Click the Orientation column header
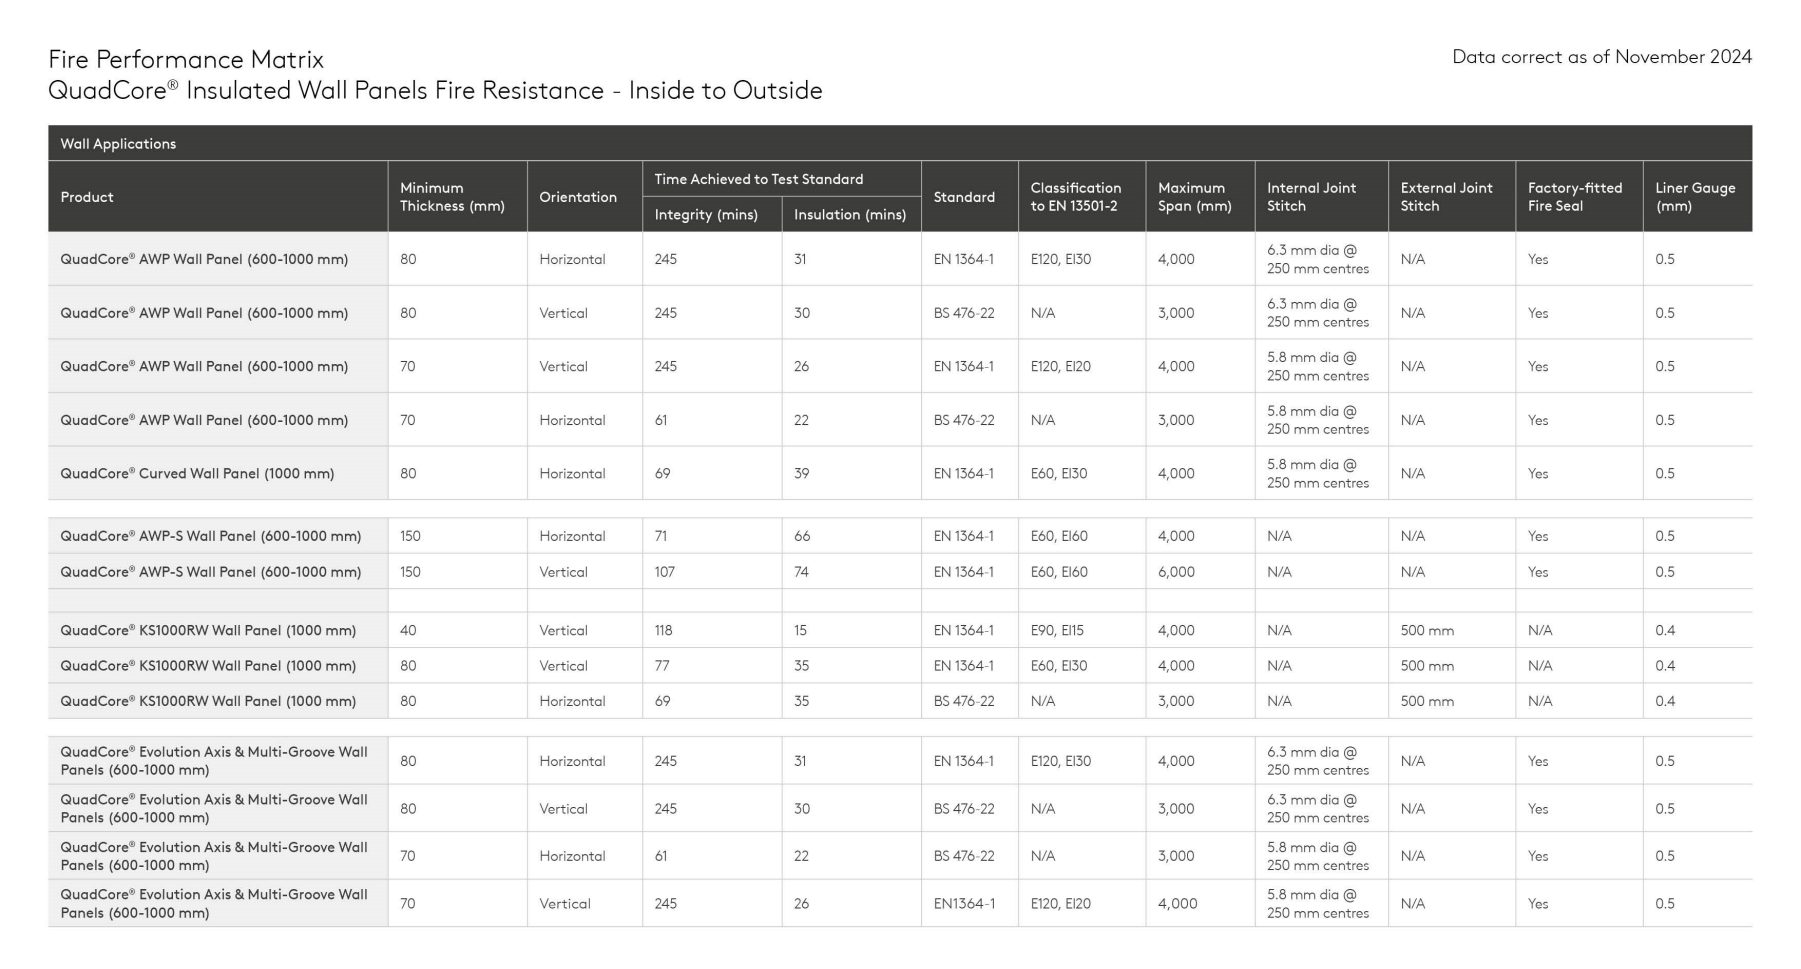 tap(578, 197)
